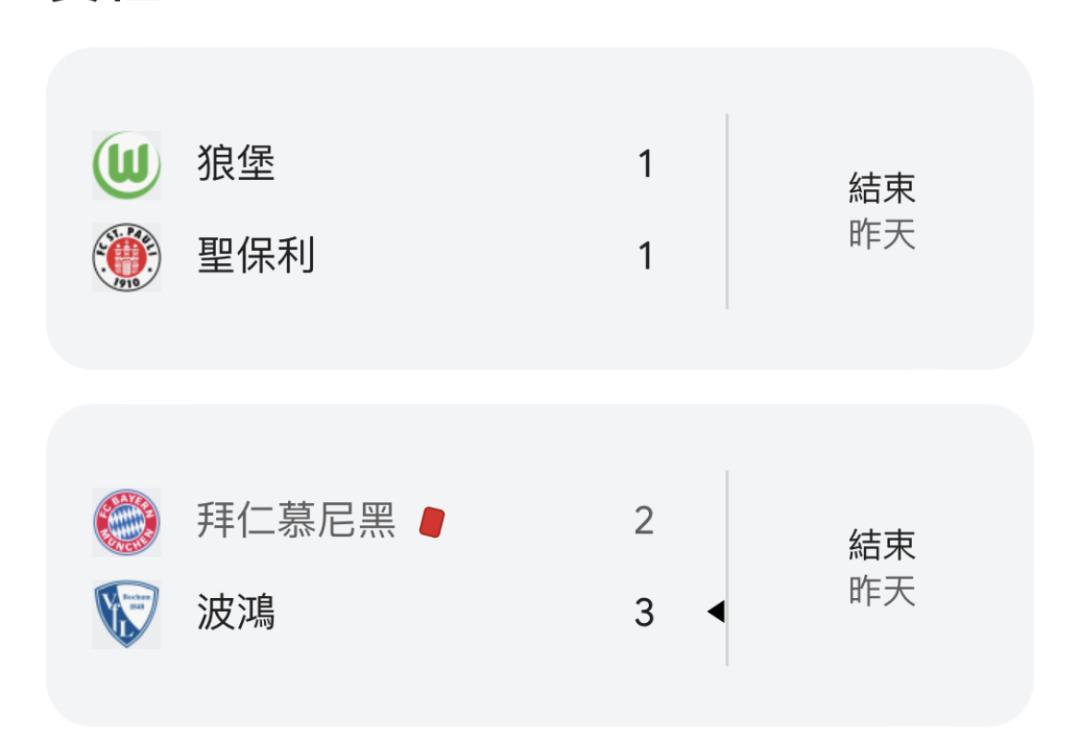Click 昨天 date in the 波鴻 match
This screenshot has width=1080, height=742.
pyautogui.click(x=882, y=592)
